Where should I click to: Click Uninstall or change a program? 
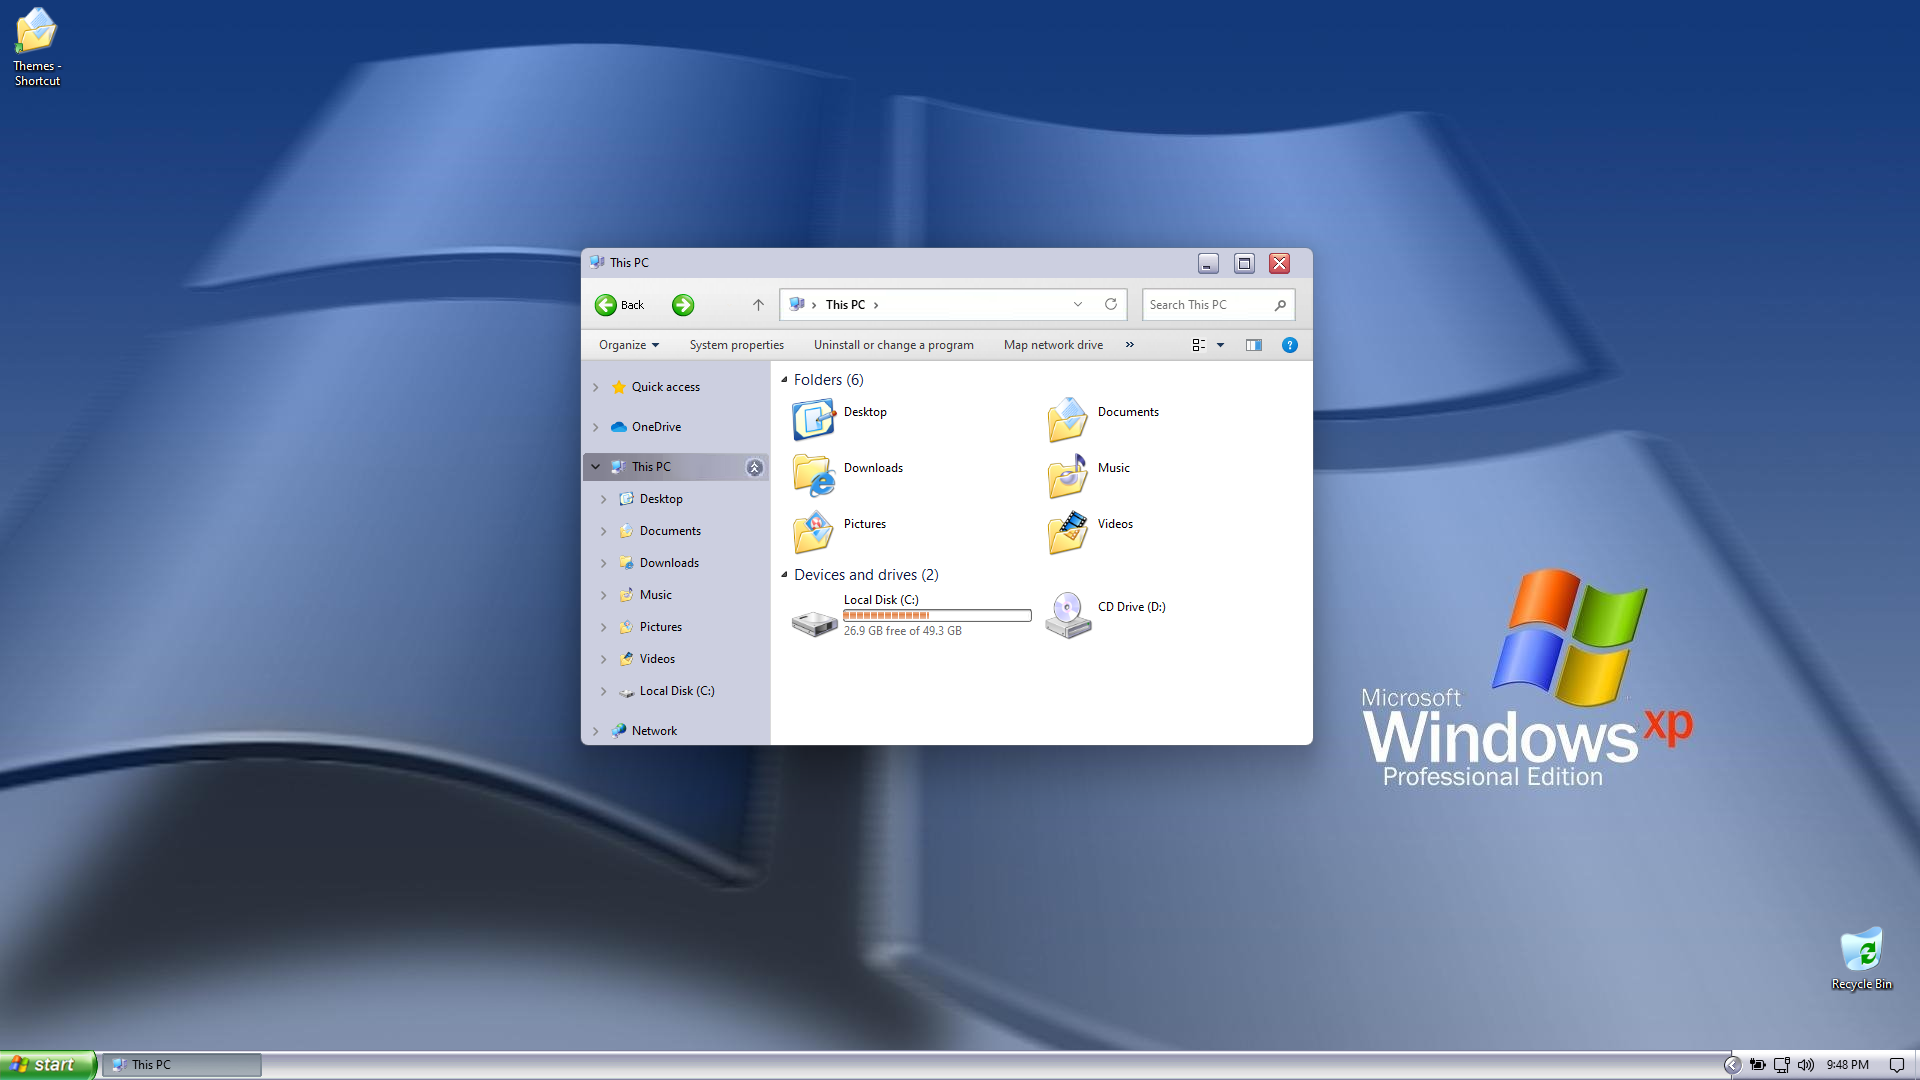click(x=893, y=345)
